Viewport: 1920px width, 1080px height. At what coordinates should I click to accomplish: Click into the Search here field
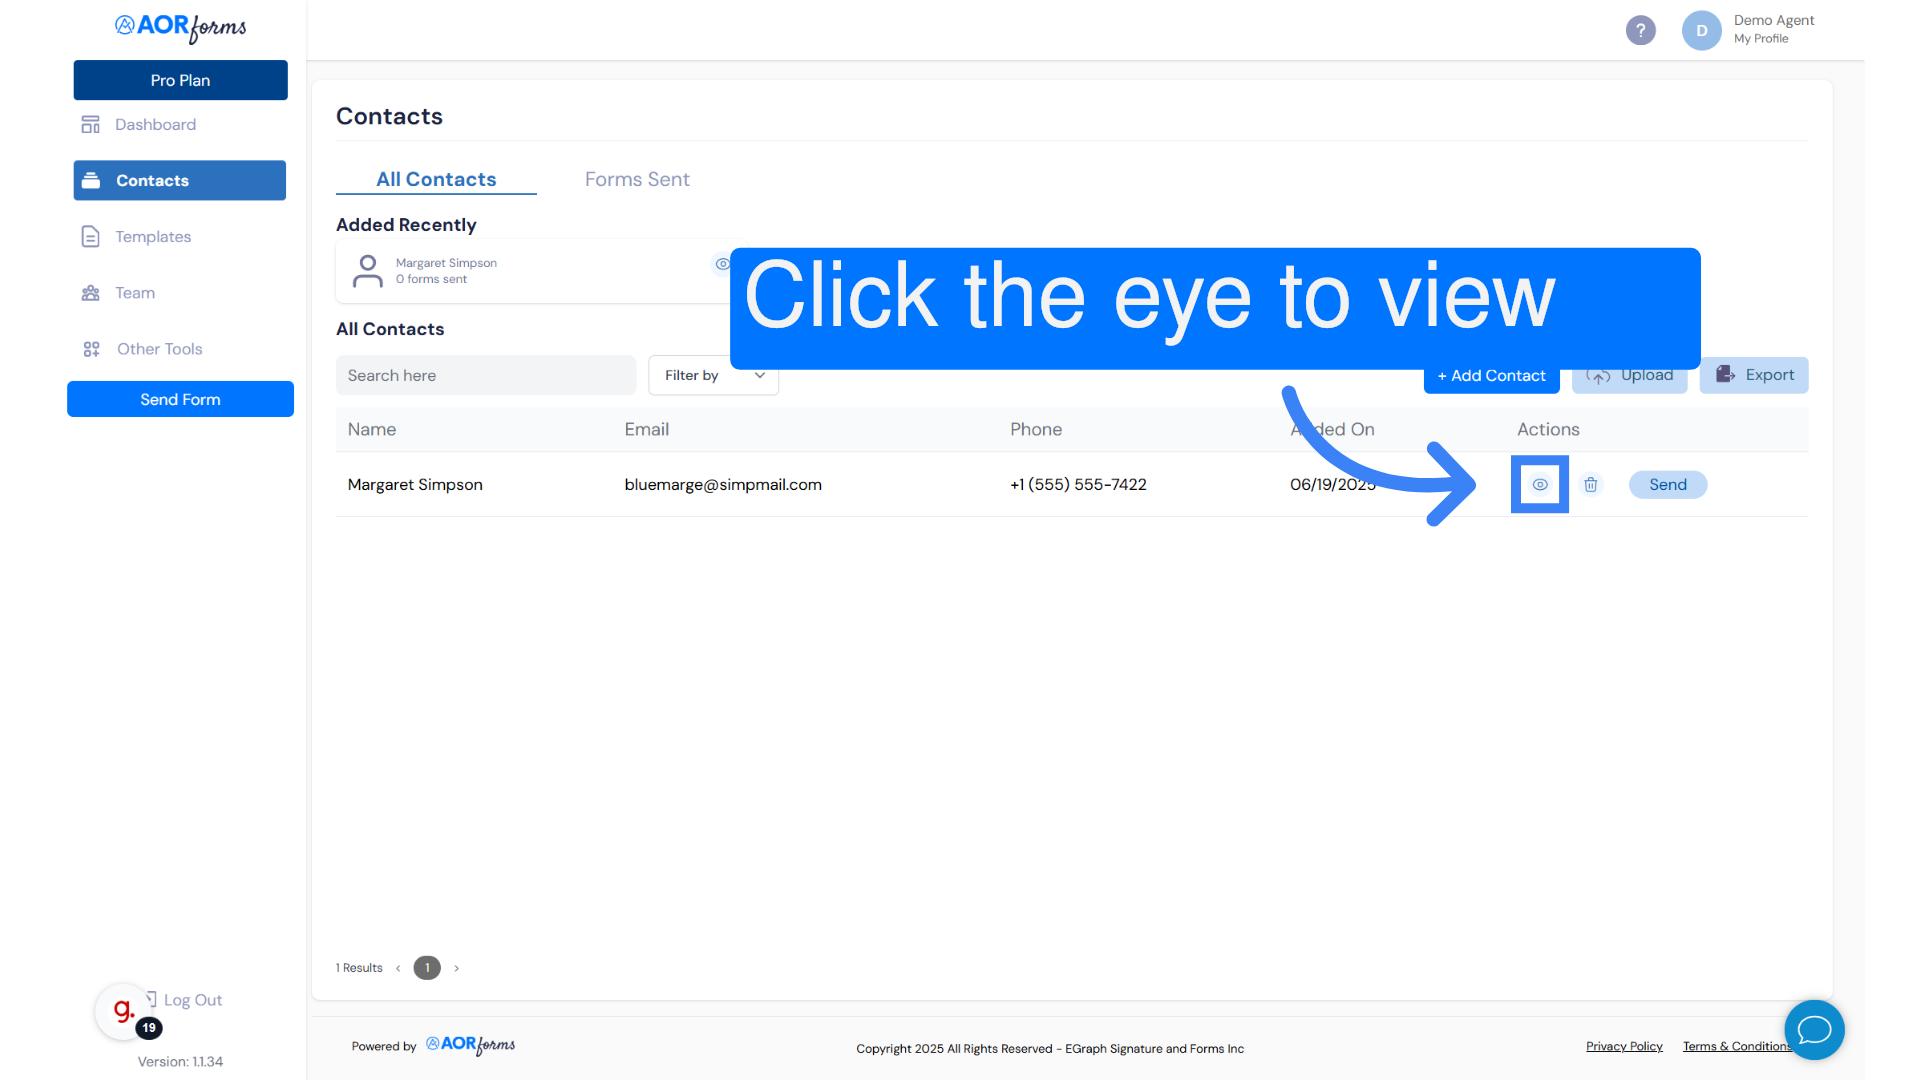(485, 375)
